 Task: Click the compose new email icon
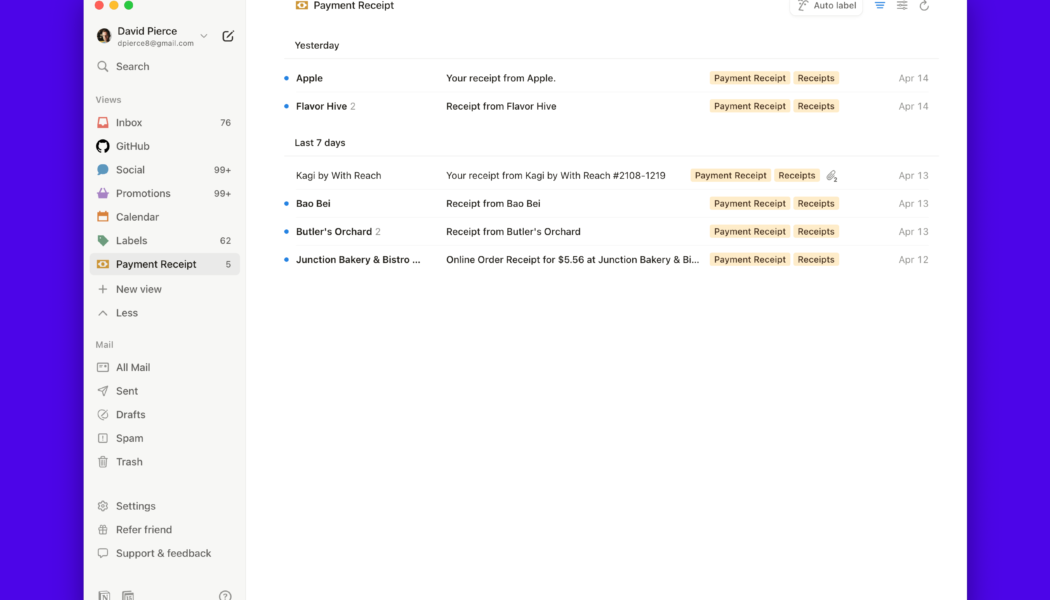click(x=228, y=36)
